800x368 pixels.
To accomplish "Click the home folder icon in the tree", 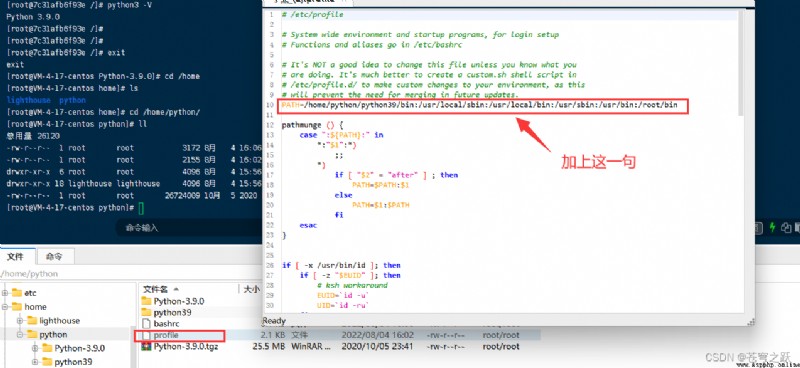I will pos(17,307).
